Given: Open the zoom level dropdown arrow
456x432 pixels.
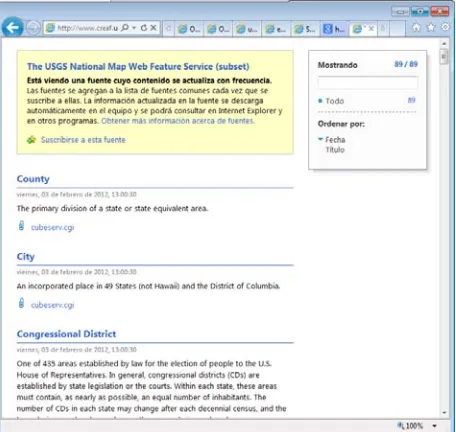Looking at the screenshot, I should (435, 426).
